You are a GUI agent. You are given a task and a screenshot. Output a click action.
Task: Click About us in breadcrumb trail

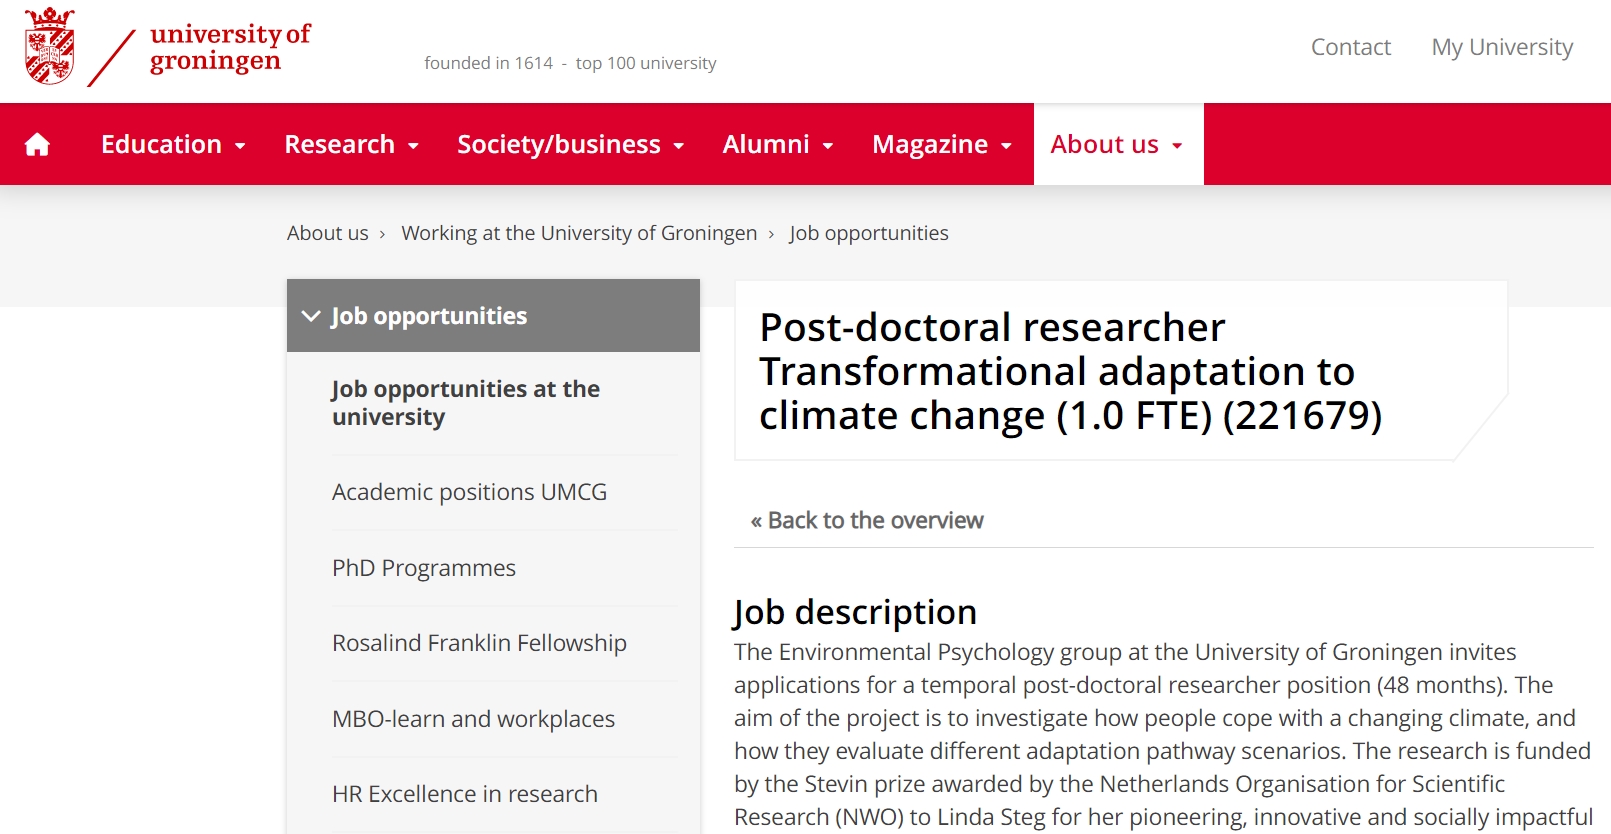[x=328, y=233]
